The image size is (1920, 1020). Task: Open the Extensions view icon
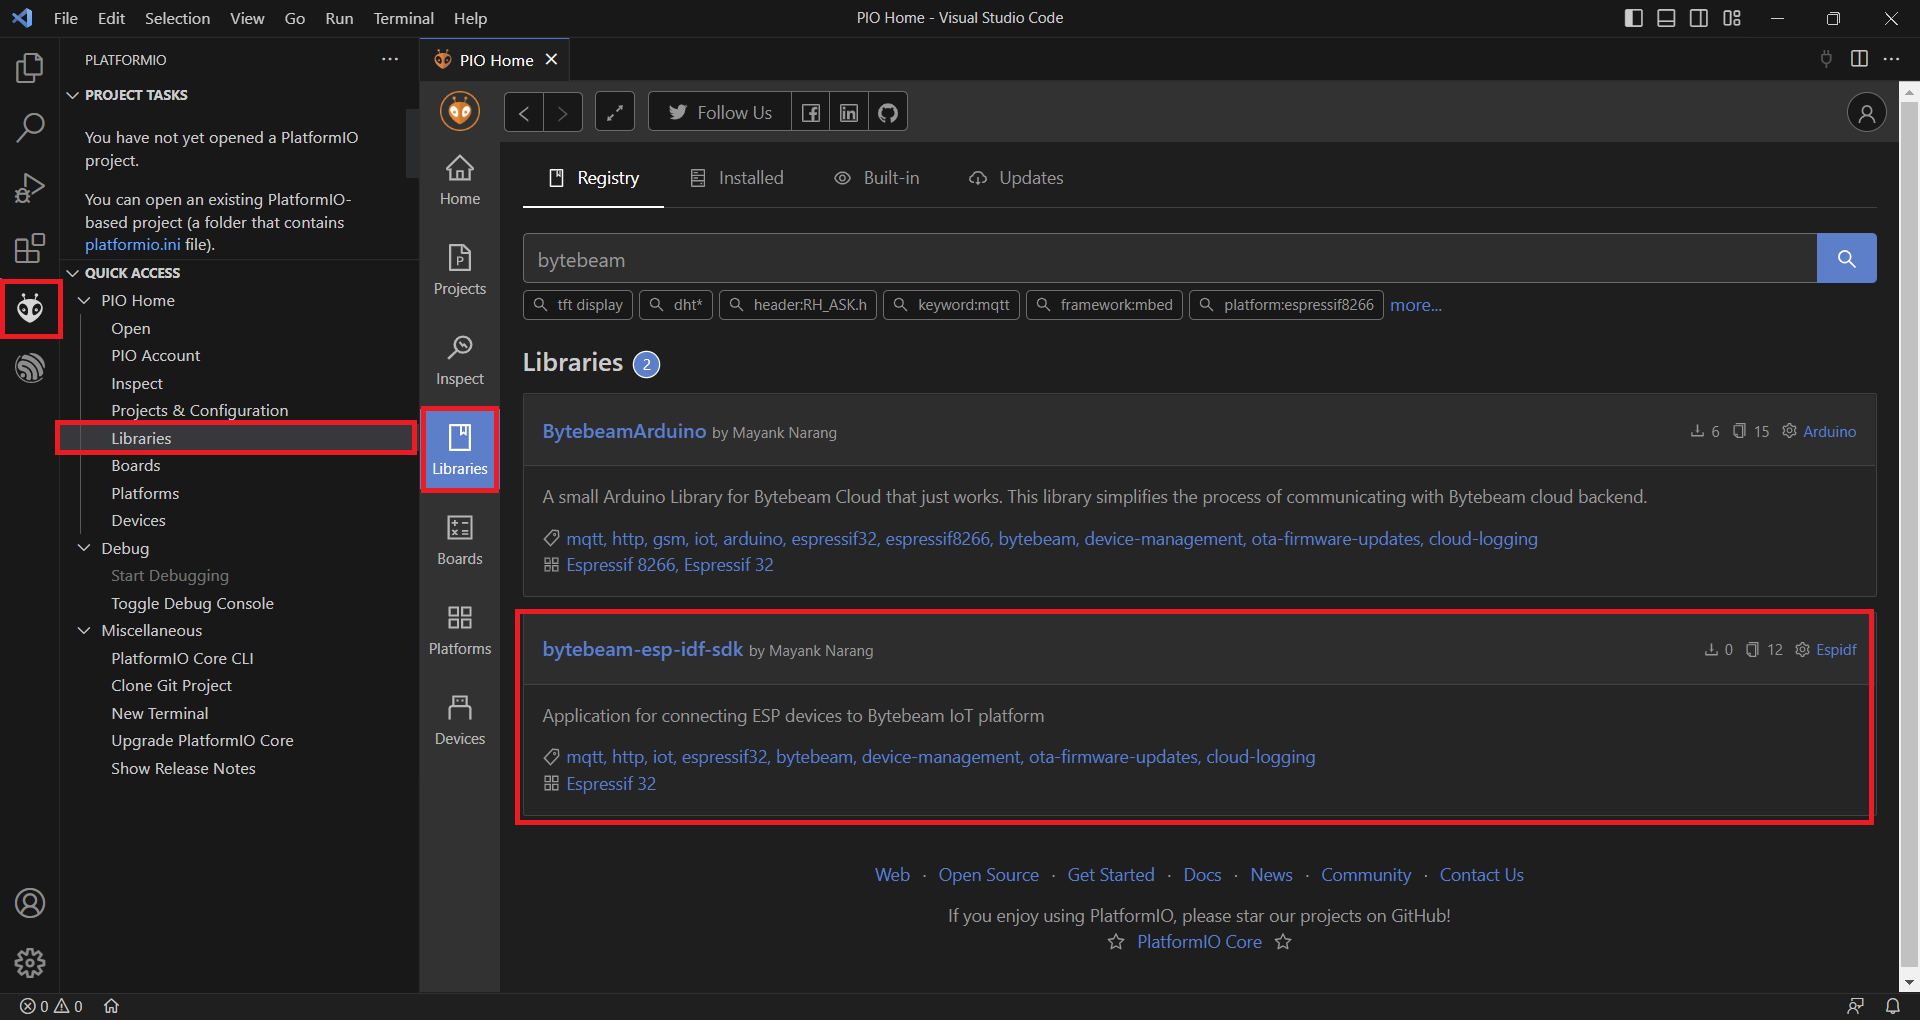pyautogui.click(x=30, y=248)
